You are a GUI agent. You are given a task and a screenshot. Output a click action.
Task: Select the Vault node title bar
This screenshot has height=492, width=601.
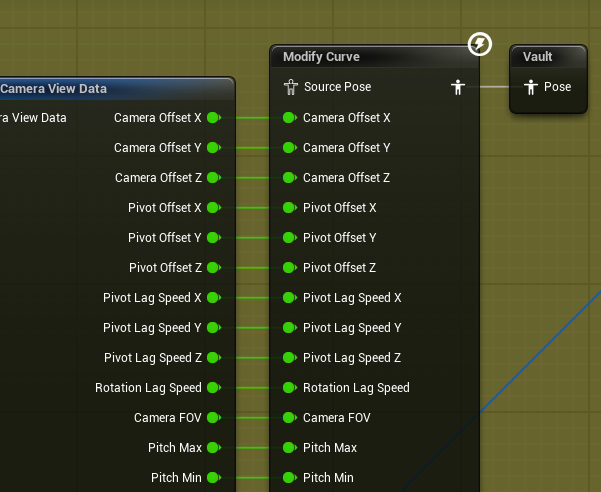548,57
